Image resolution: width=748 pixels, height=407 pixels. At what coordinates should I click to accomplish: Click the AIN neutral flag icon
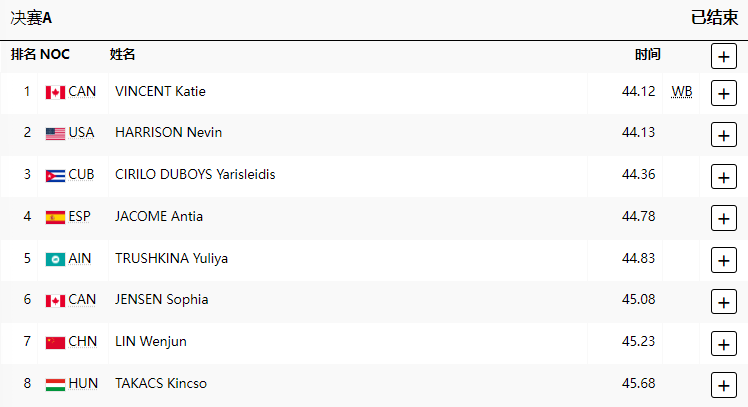click(55, 259)
